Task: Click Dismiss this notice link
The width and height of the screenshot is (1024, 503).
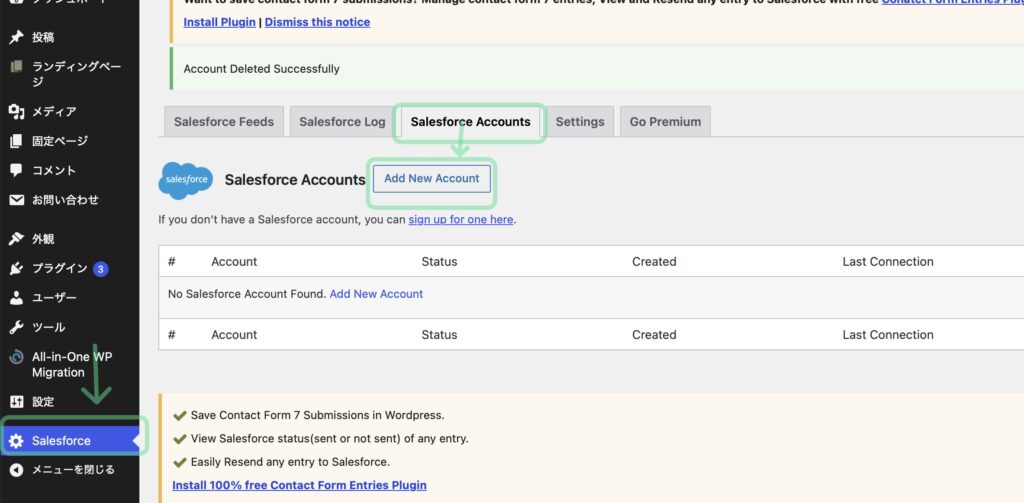Action: (317, 22)
